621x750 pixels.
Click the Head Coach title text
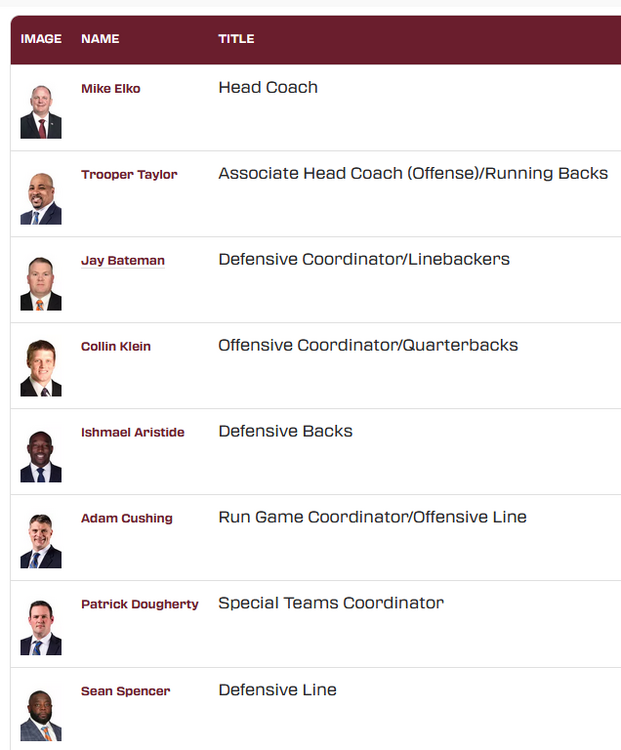(268, 88)
